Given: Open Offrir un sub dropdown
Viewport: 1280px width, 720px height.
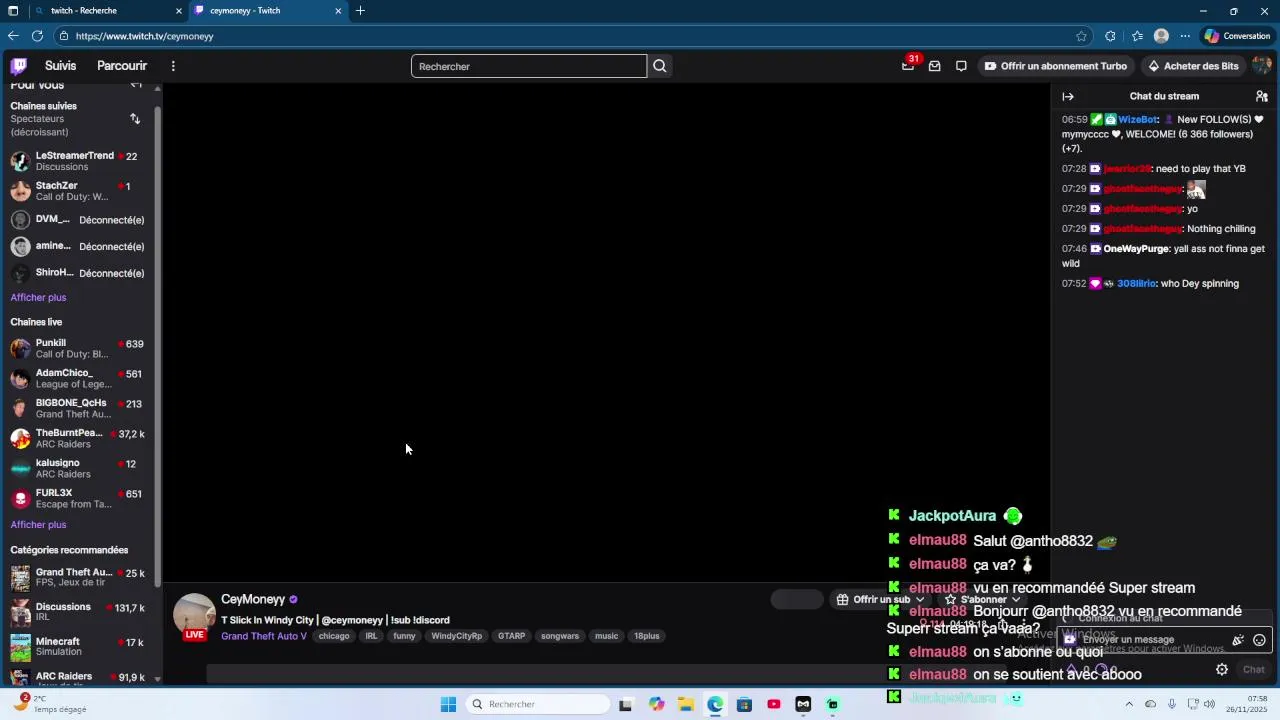Looking at the screenshot, I should (881, 600).
